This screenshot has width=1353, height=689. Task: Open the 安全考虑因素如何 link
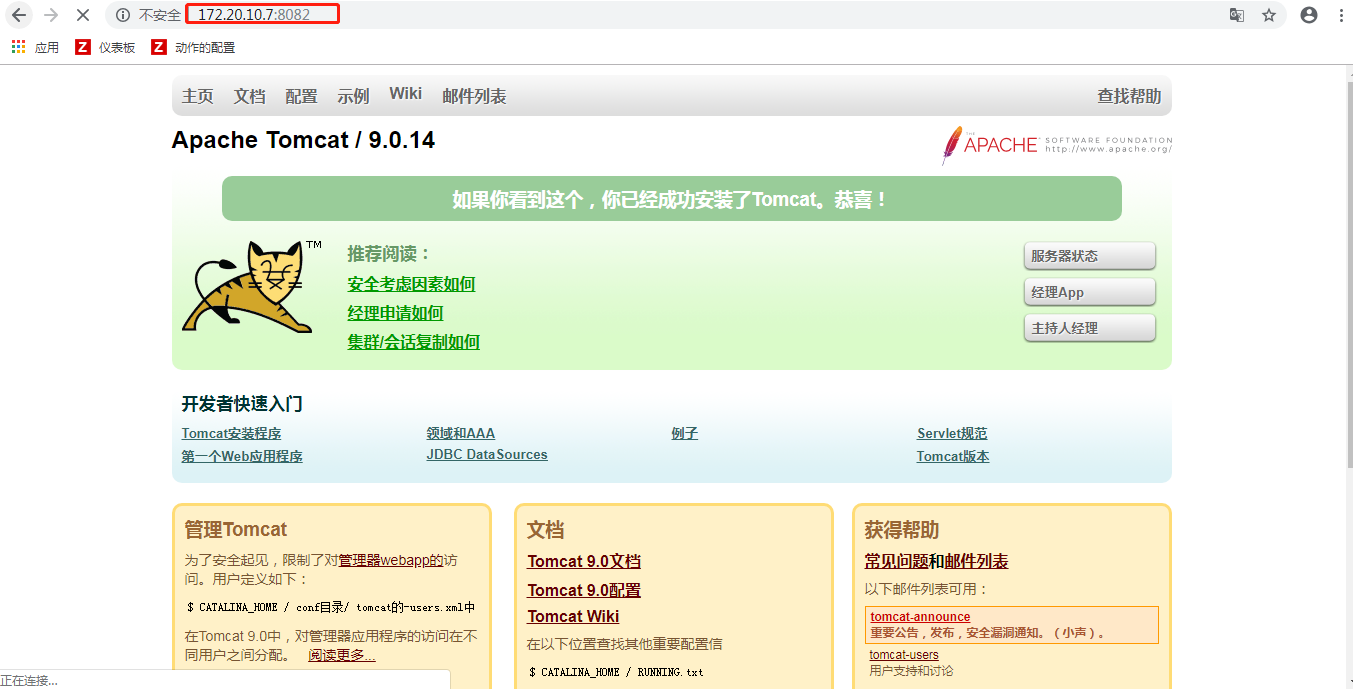(411, 284)
